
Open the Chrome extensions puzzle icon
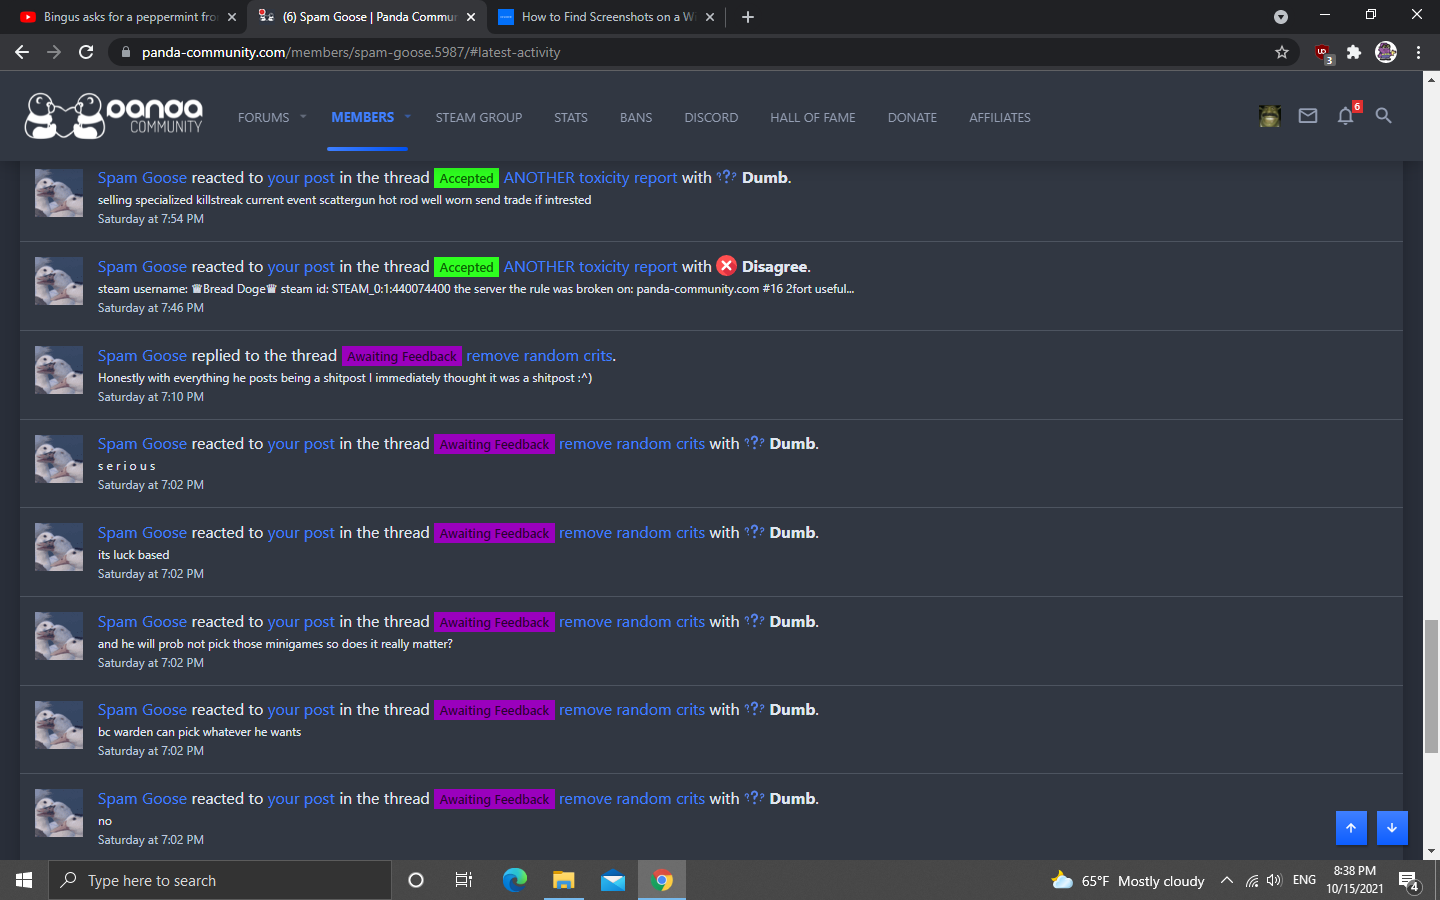1354,52
